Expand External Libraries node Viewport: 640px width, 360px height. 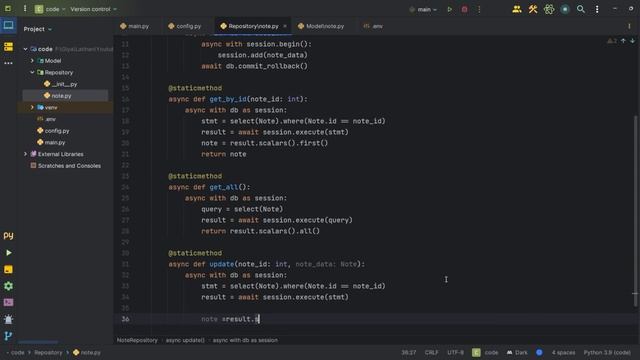coord(25,154)
